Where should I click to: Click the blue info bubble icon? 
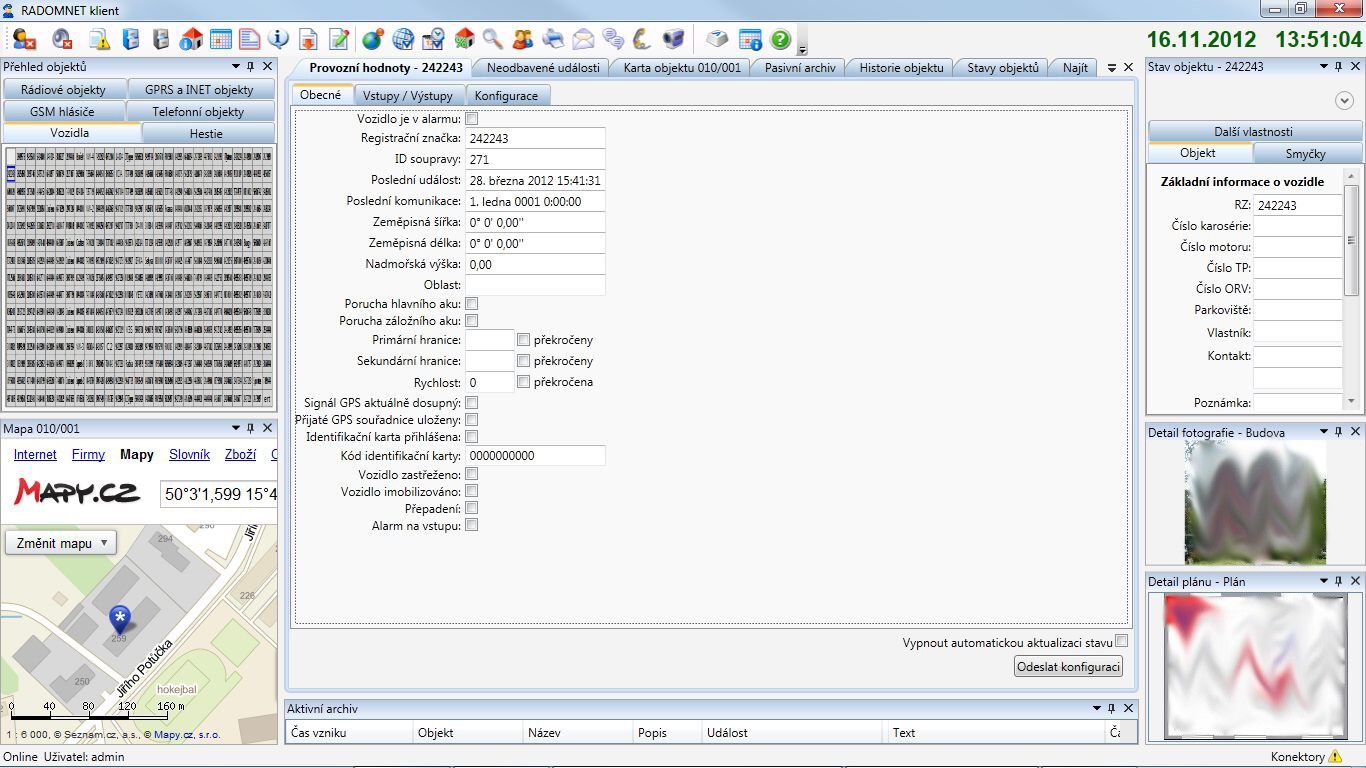[278, 39]
